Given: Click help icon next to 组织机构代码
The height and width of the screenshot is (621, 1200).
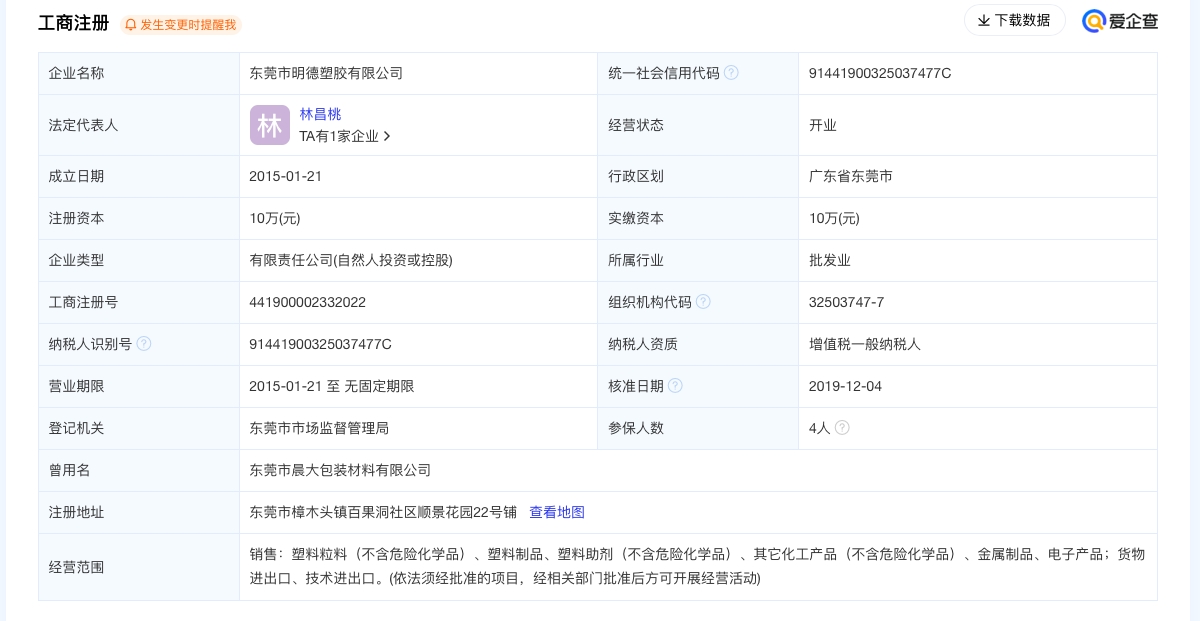Looking at the screenshot, I should (x=703, y=302).
